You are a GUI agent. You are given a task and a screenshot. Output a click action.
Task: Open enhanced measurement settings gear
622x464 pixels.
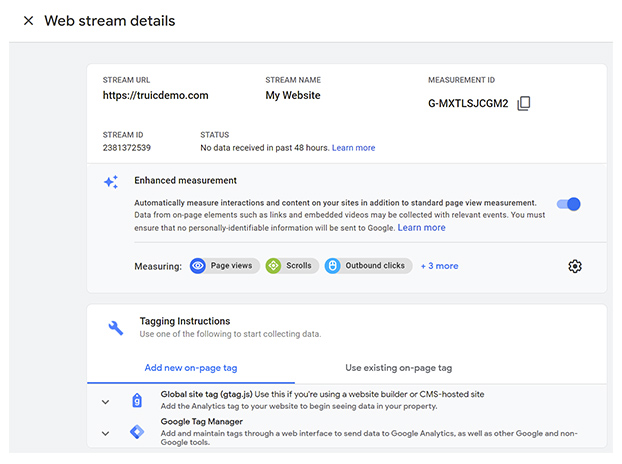coord(575,266)
